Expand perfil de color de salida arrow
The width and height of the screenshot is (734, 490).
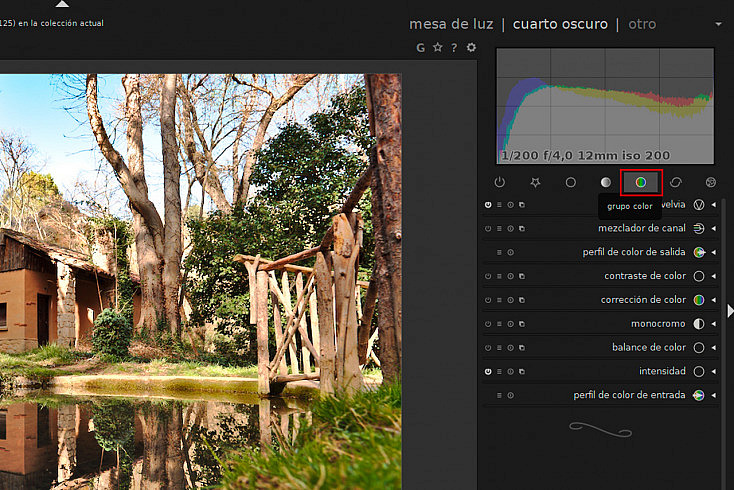point(714,252)
